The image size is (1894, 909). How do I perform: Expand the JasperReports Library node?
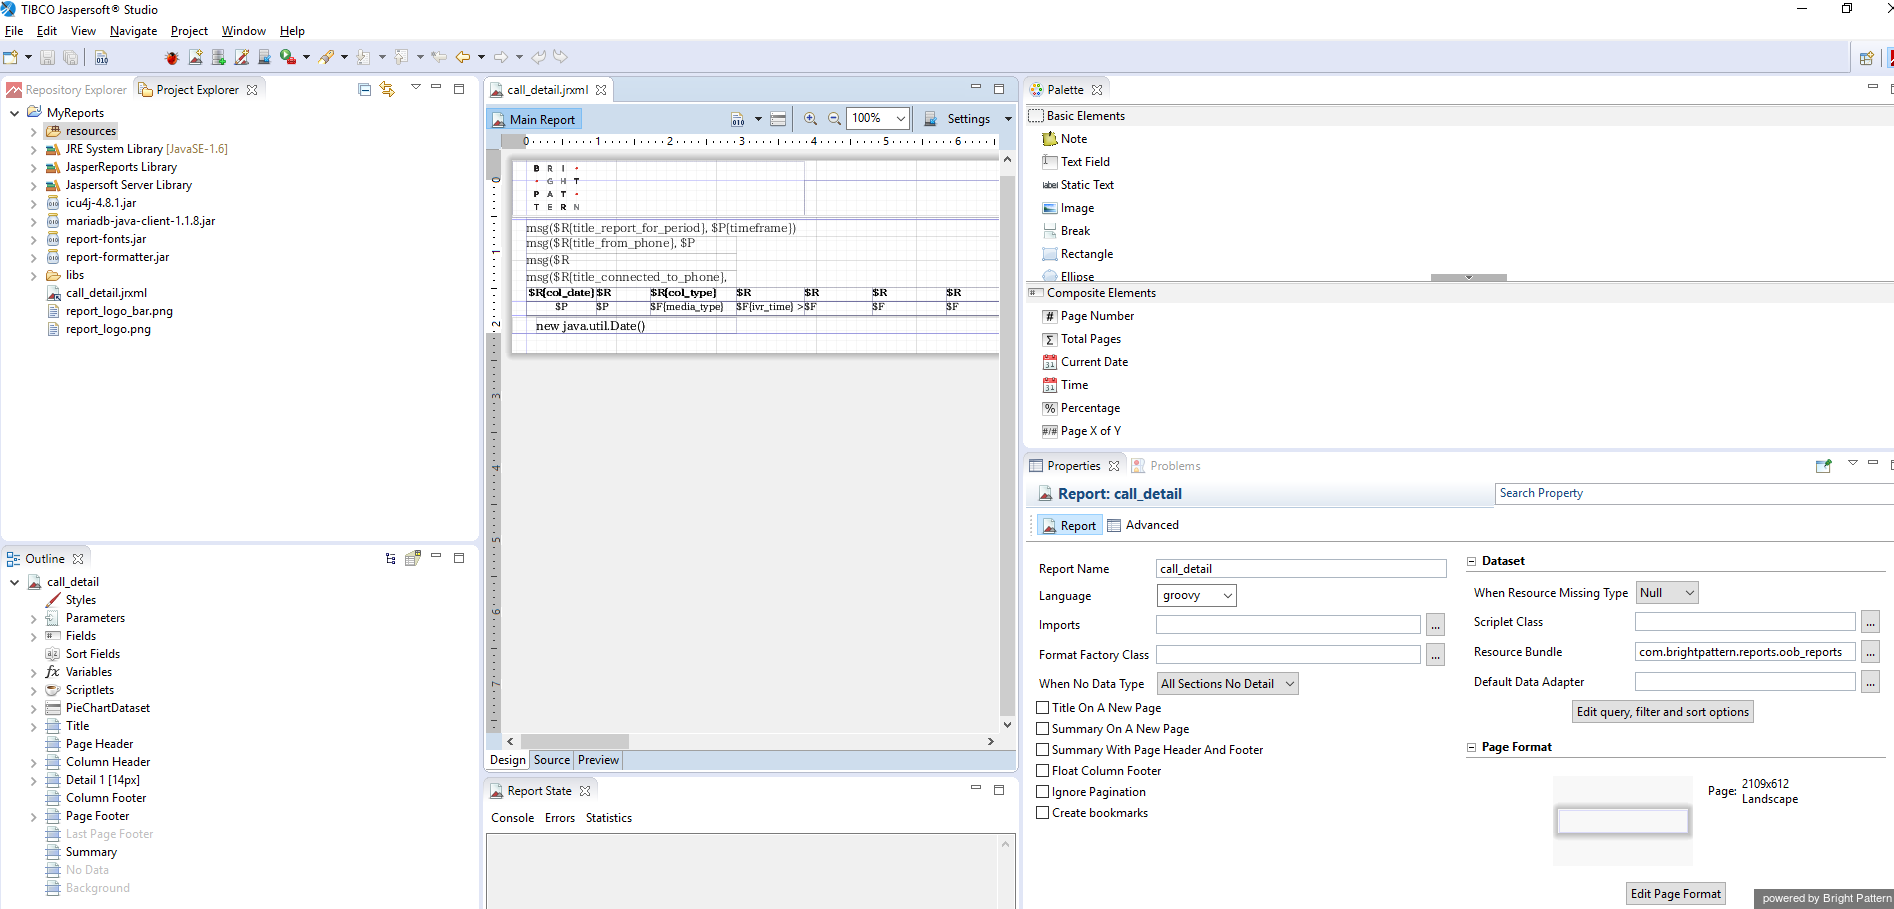[33, 167]
